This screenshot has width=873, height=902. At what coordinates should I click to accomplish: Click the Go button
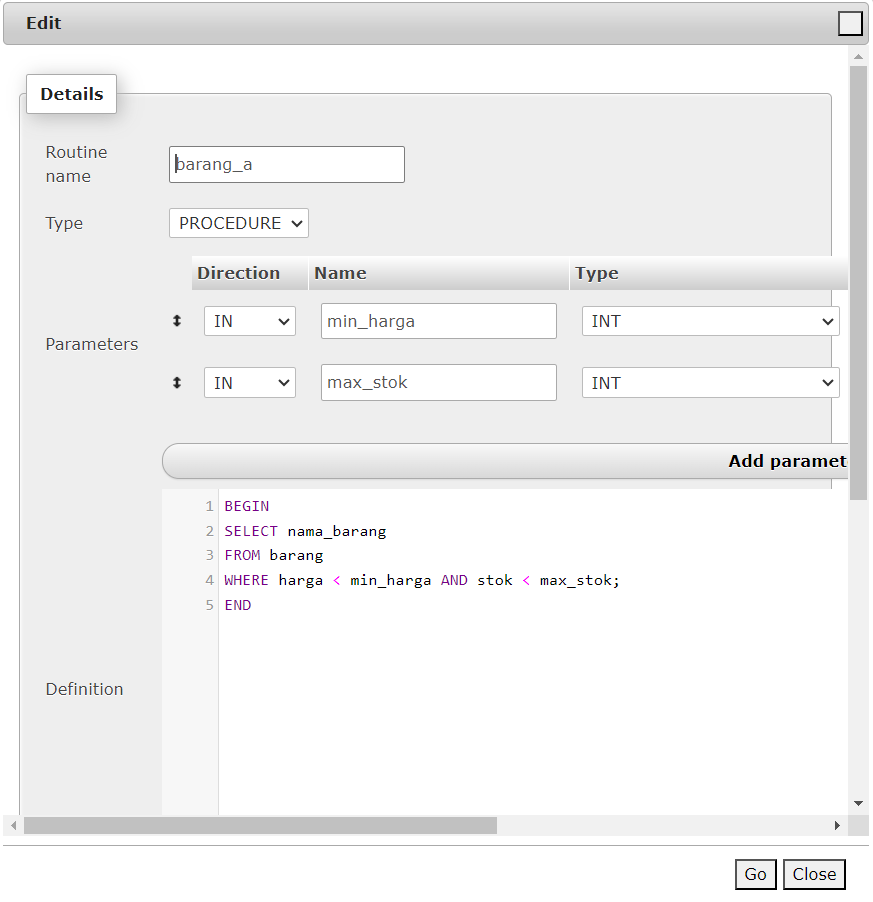click(x=755, y=874)
